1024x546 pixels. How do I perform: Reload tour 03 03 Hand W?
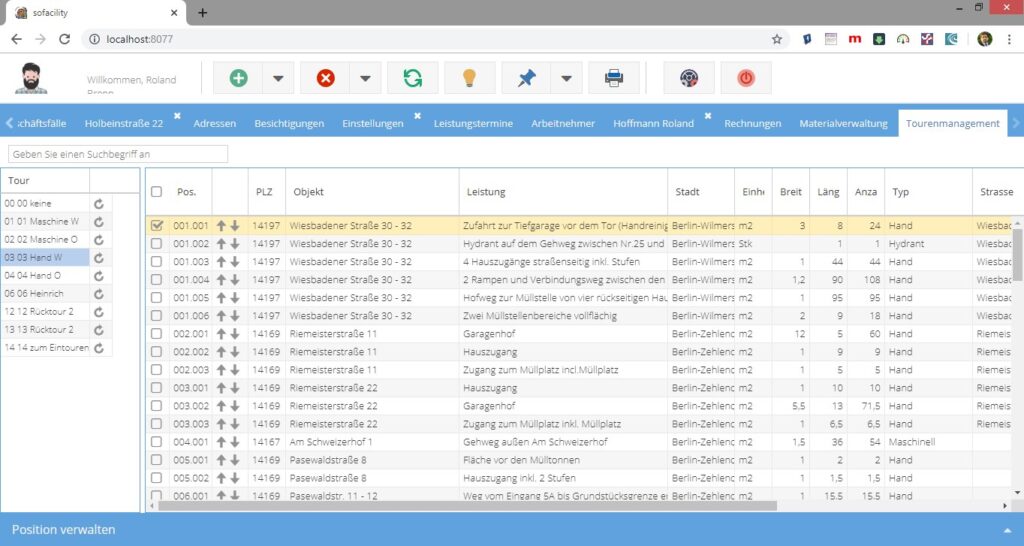pos(99,258)
